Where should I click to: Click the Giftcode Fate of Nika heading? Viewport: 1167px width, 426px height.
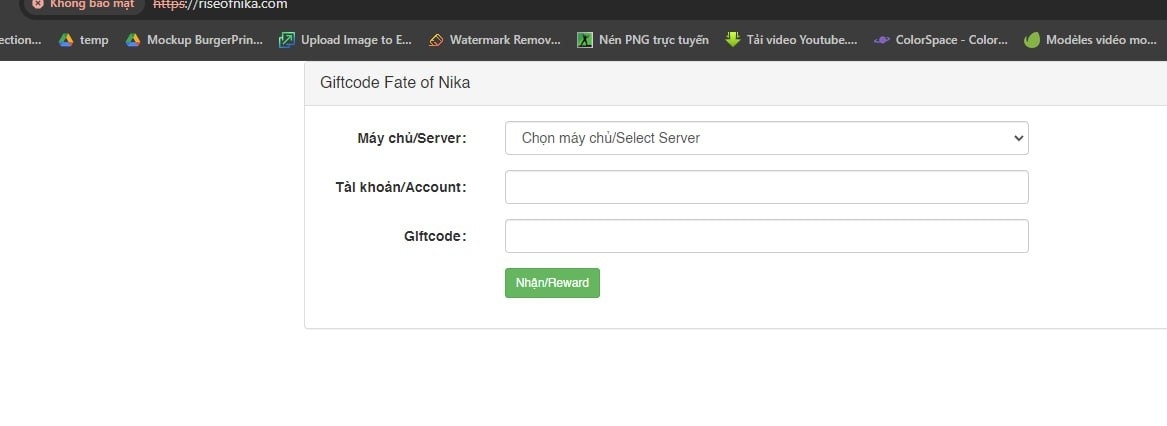point(395,83)
